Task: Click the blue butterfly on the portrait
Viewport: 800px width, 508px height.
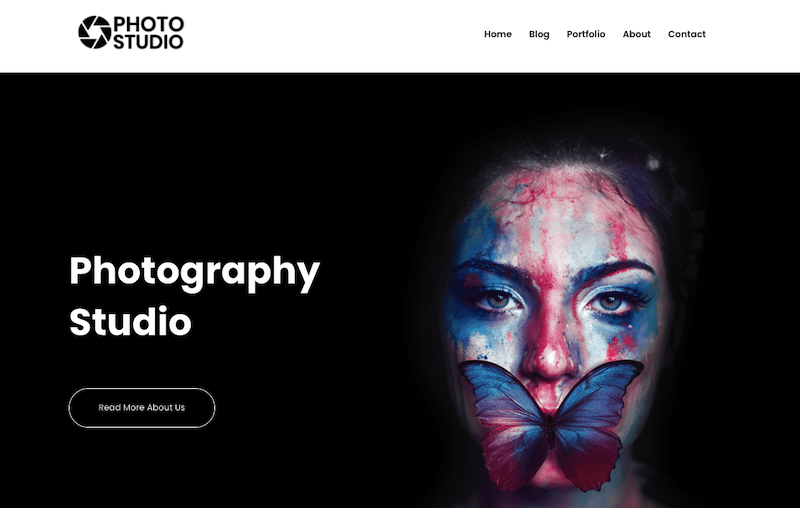Action: click(x=551, y=421)
